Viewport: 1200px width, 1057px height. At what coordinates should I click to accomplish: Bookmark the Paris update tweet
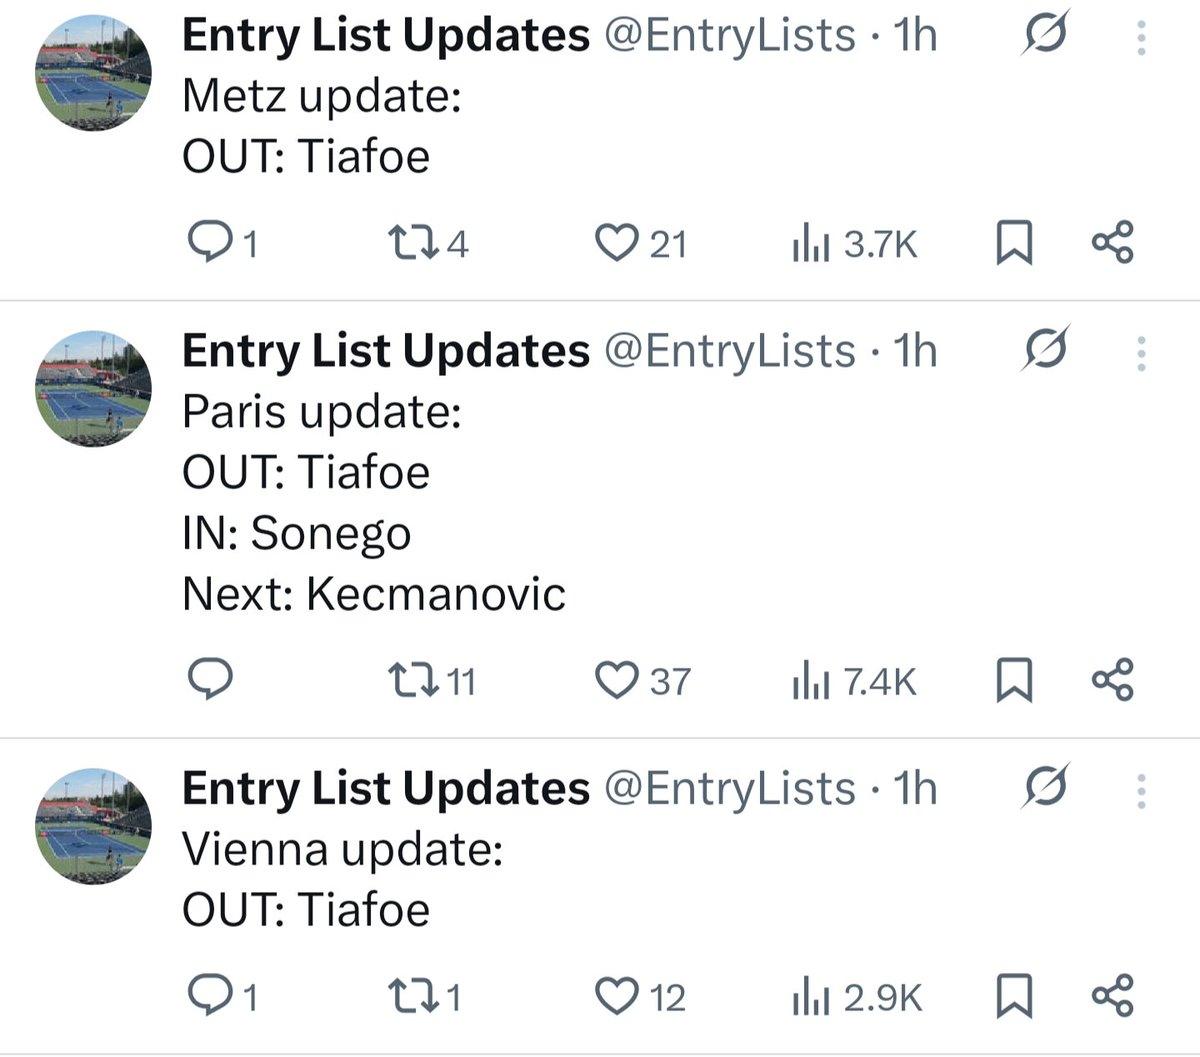1014,680
